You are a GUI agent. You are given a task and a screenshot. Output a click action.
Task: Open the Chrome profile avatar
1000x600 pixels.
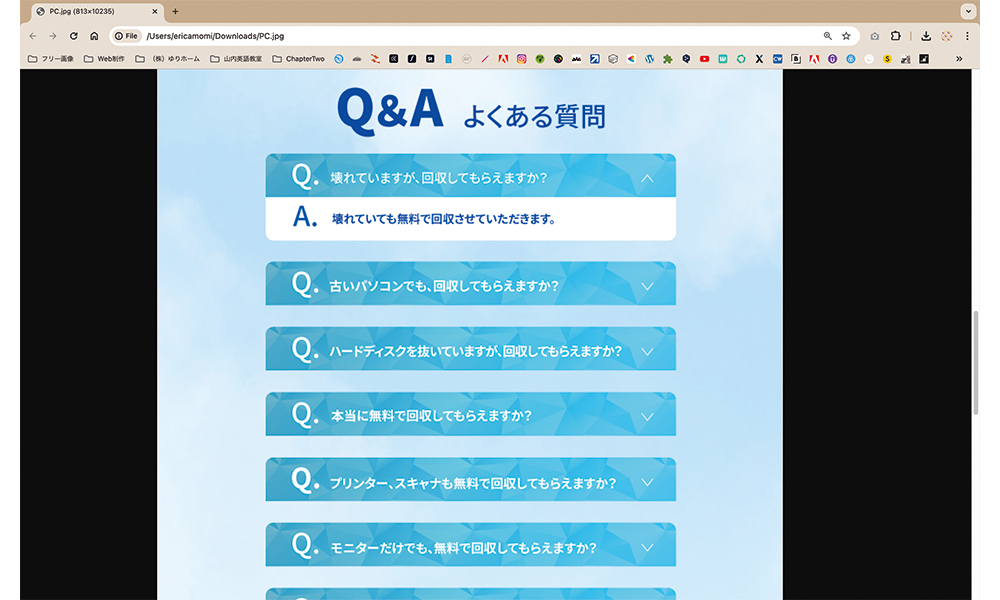946,36
